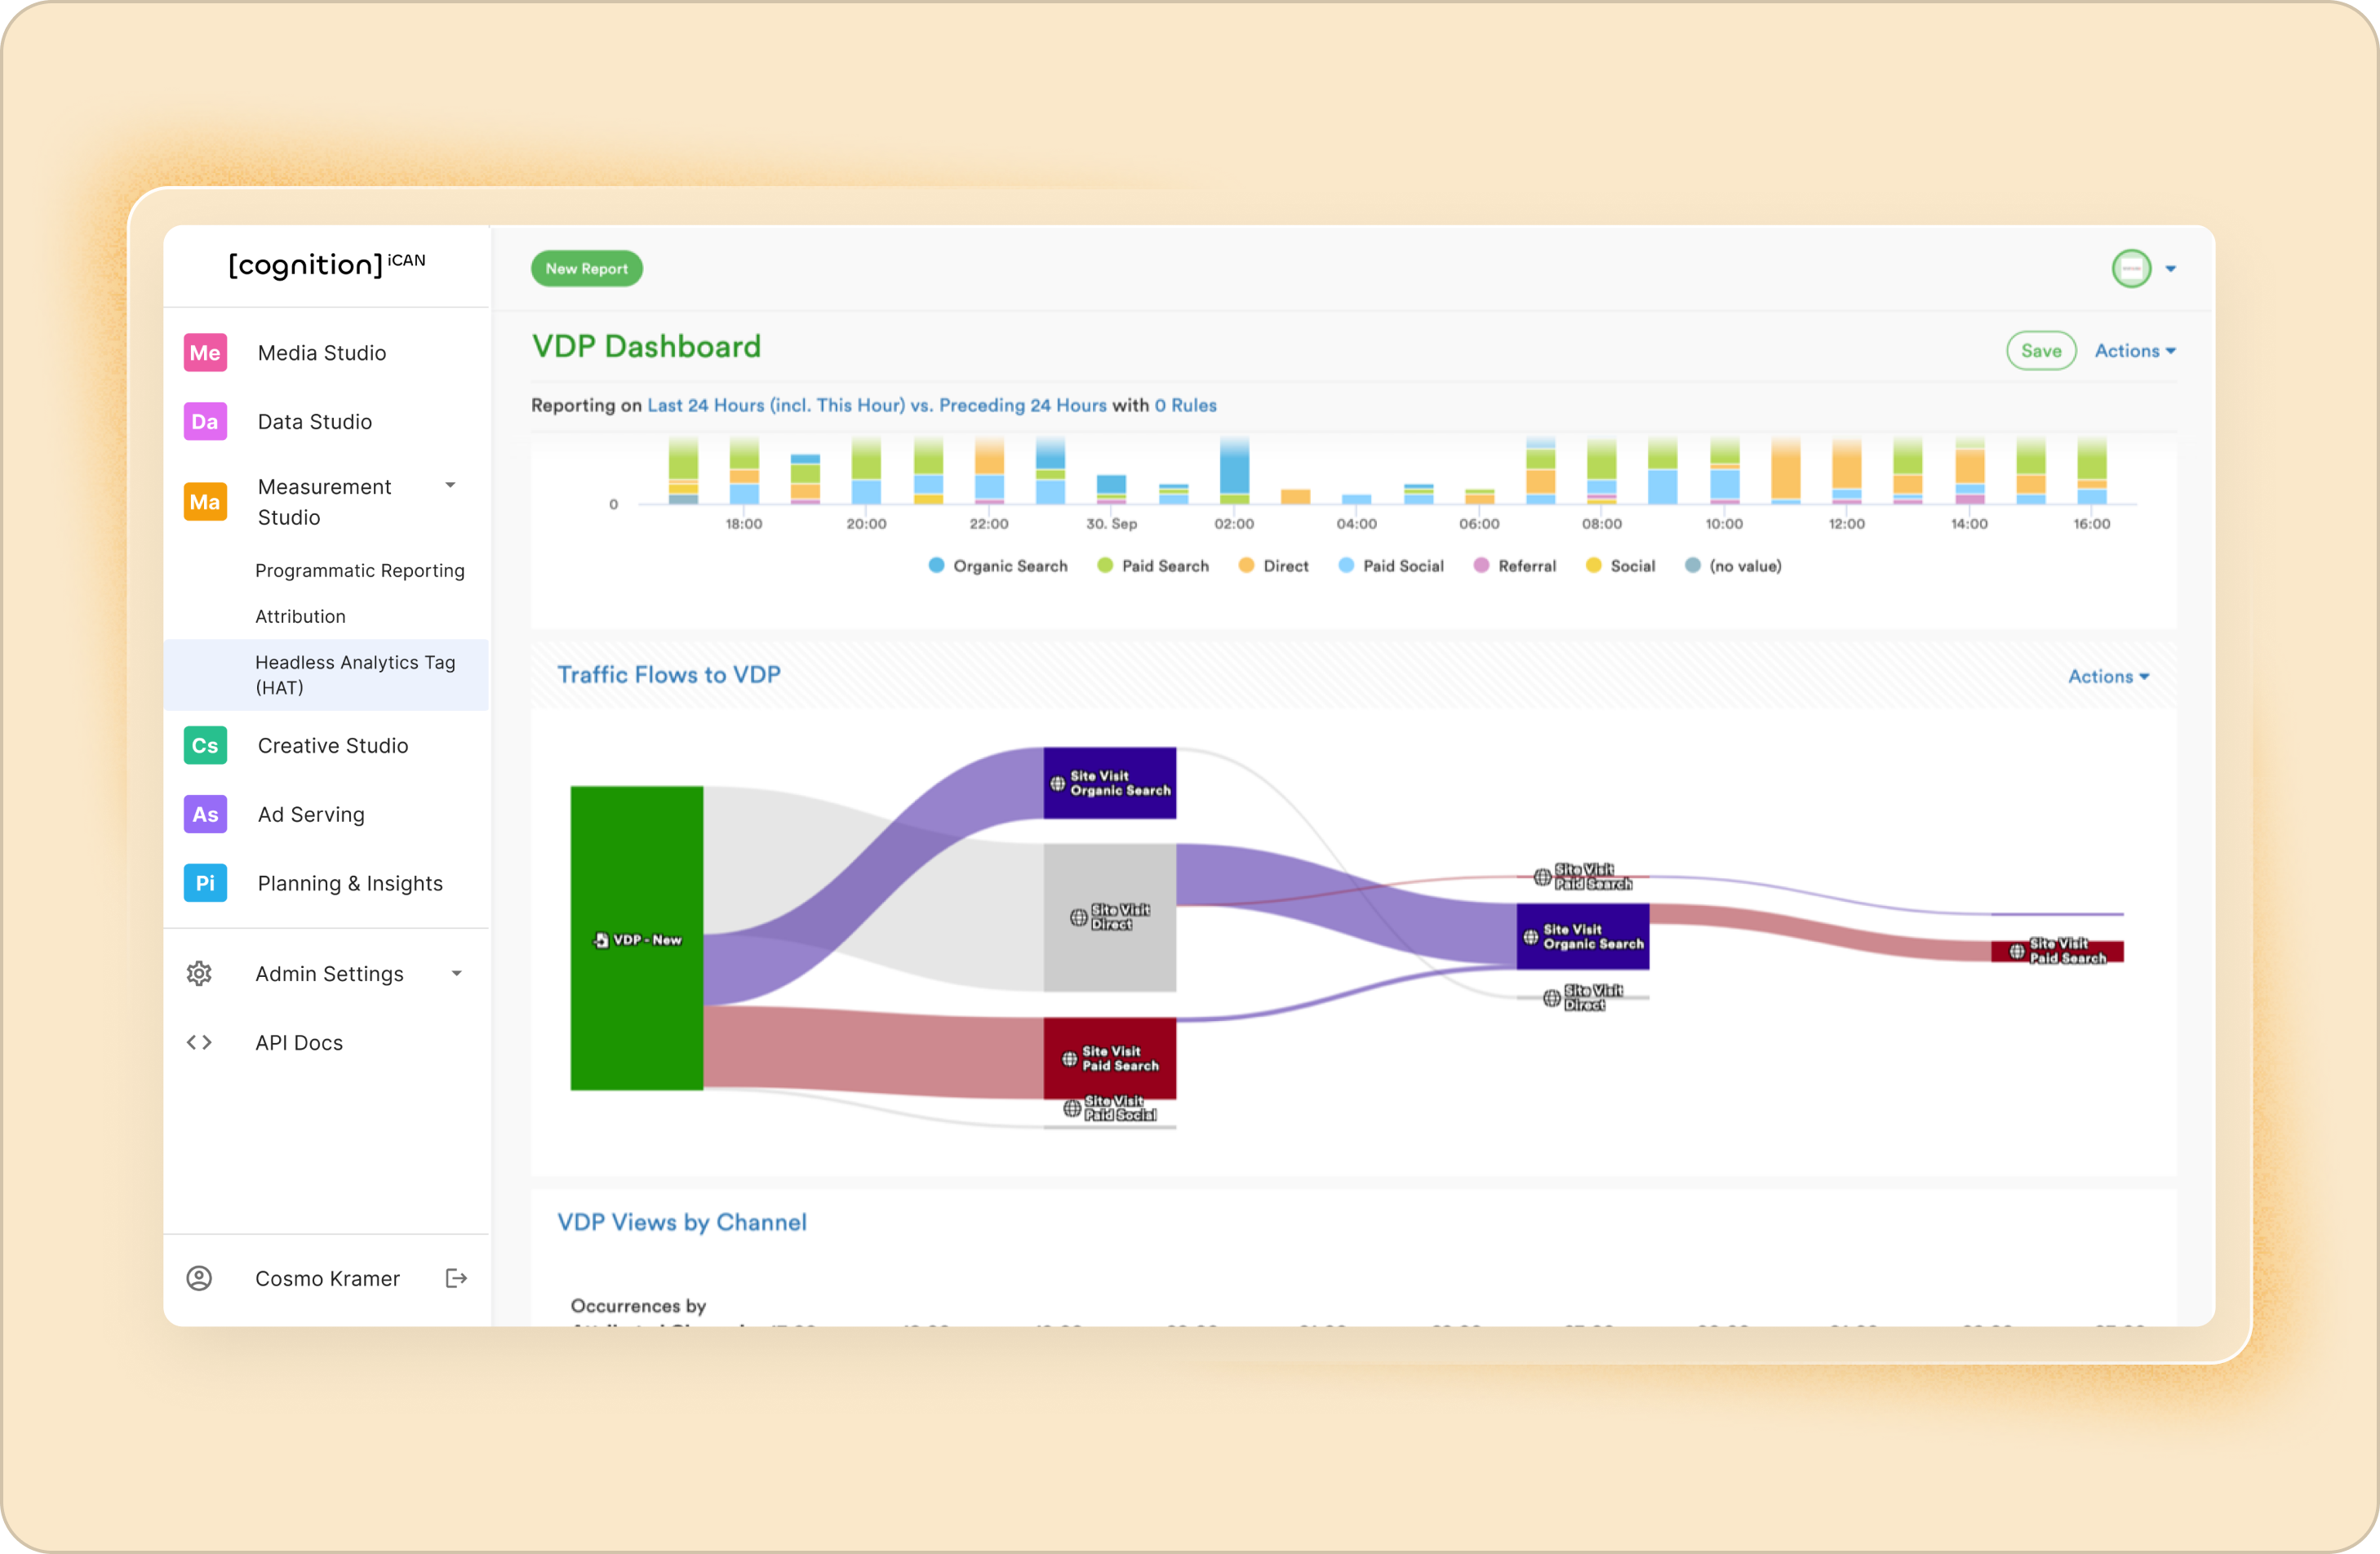2380x1554 pixels.
Task: Open Media Studio via the Me icon
Action: [x=205, y=353]
